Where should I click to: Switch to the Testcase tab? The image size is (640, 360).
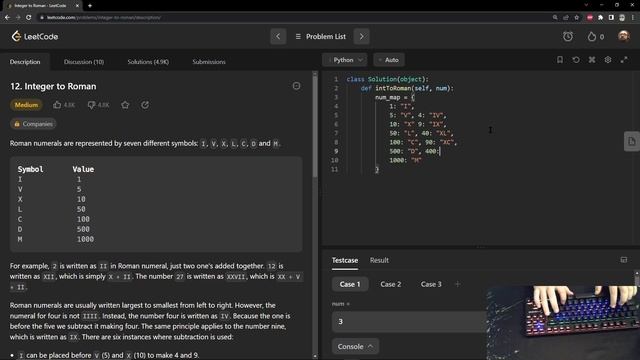(344, 260)
